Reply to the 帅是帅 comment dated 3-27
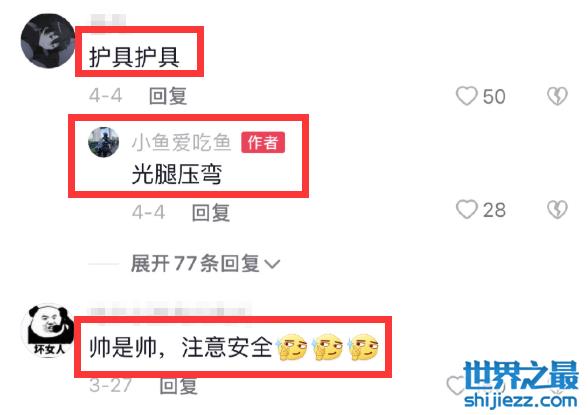Screen dimensions: 588x415 point(178,385)
